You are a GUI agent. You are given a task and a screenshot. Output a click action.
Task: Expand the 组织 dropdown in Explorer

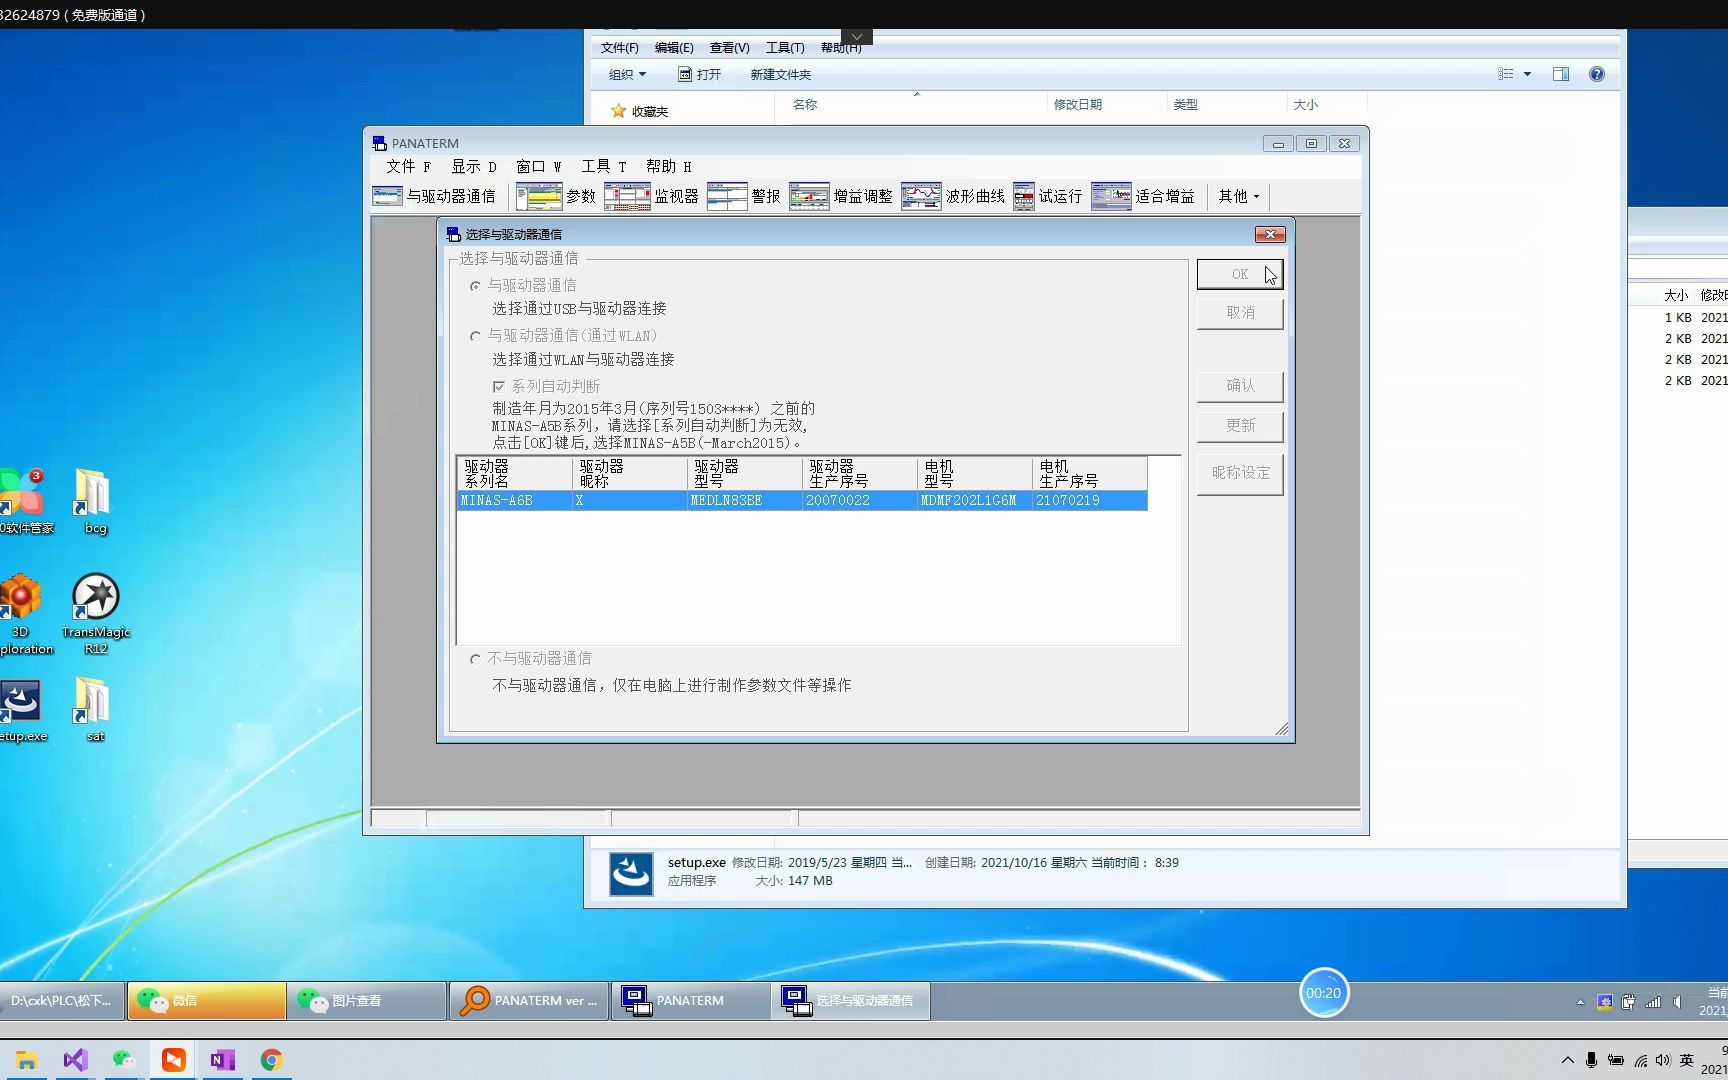pyautogui.click(x=627, y=74)
